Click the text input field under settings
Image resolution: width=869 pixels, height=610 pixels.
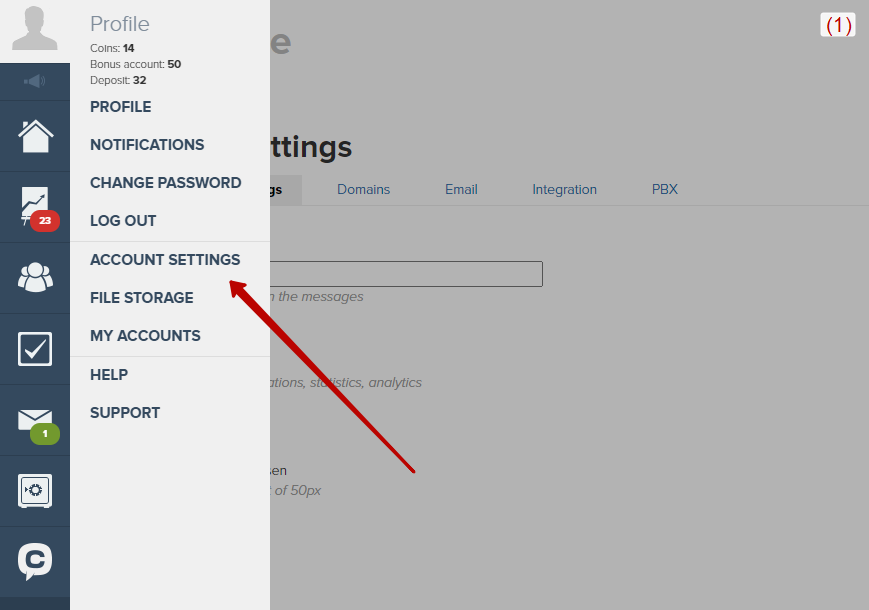[x=406, y=274]
